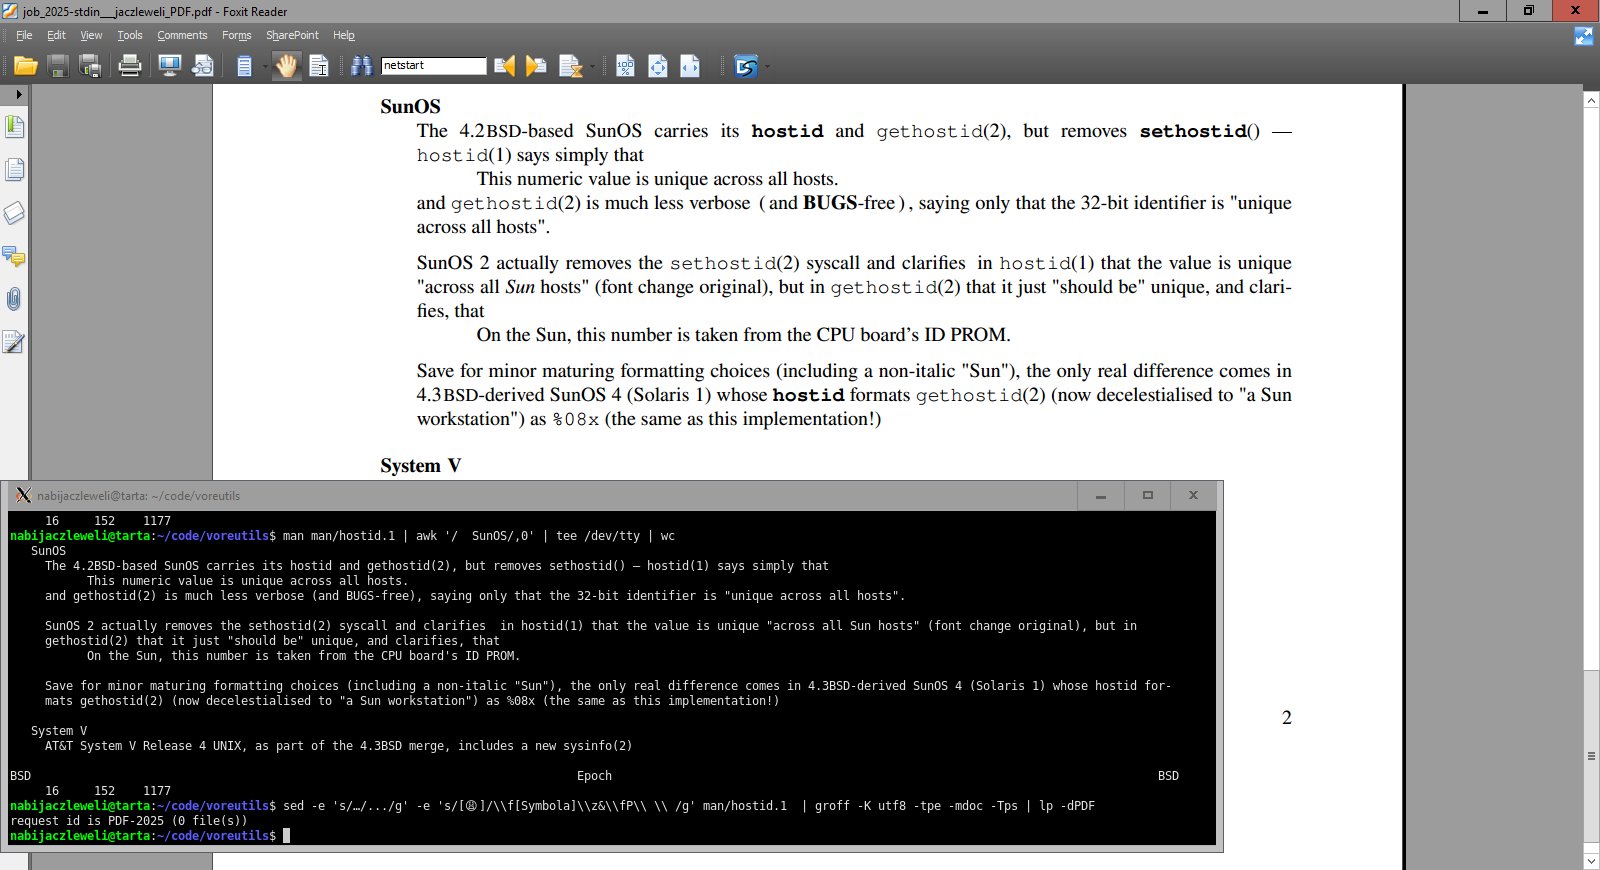Click the Fit Page zoom icon
The width and height of the screenshot is (1600, 870).
tap(658, 66)
